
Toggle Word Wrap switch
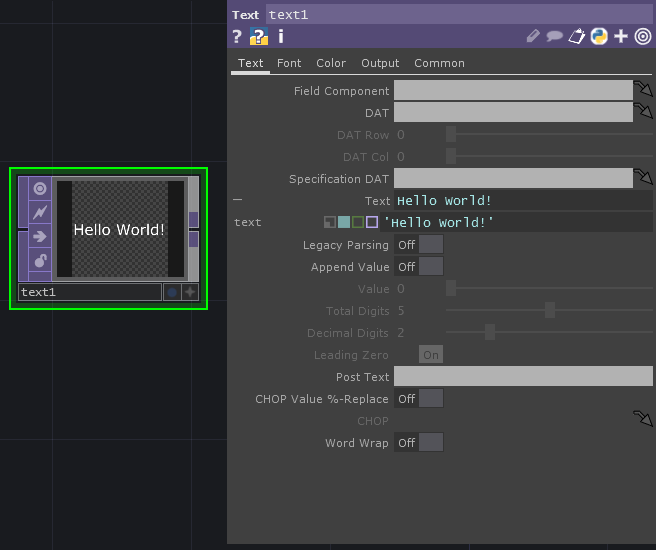pos(418,443)
